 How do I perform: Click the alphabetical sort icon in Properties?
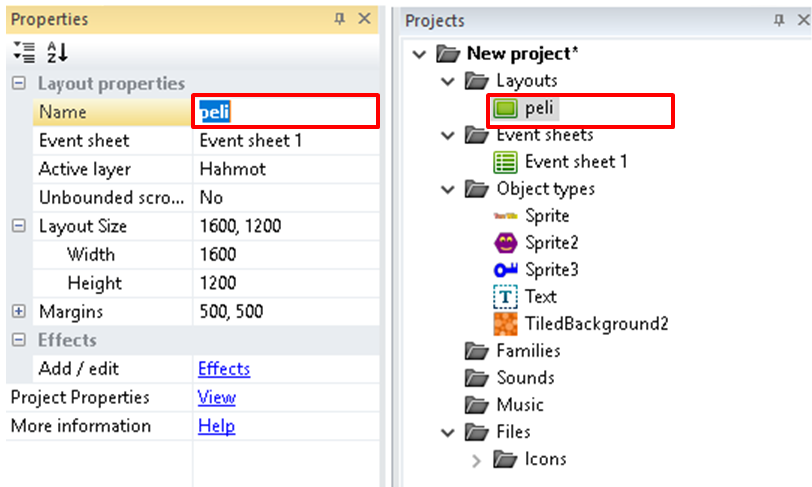(57, 52)
